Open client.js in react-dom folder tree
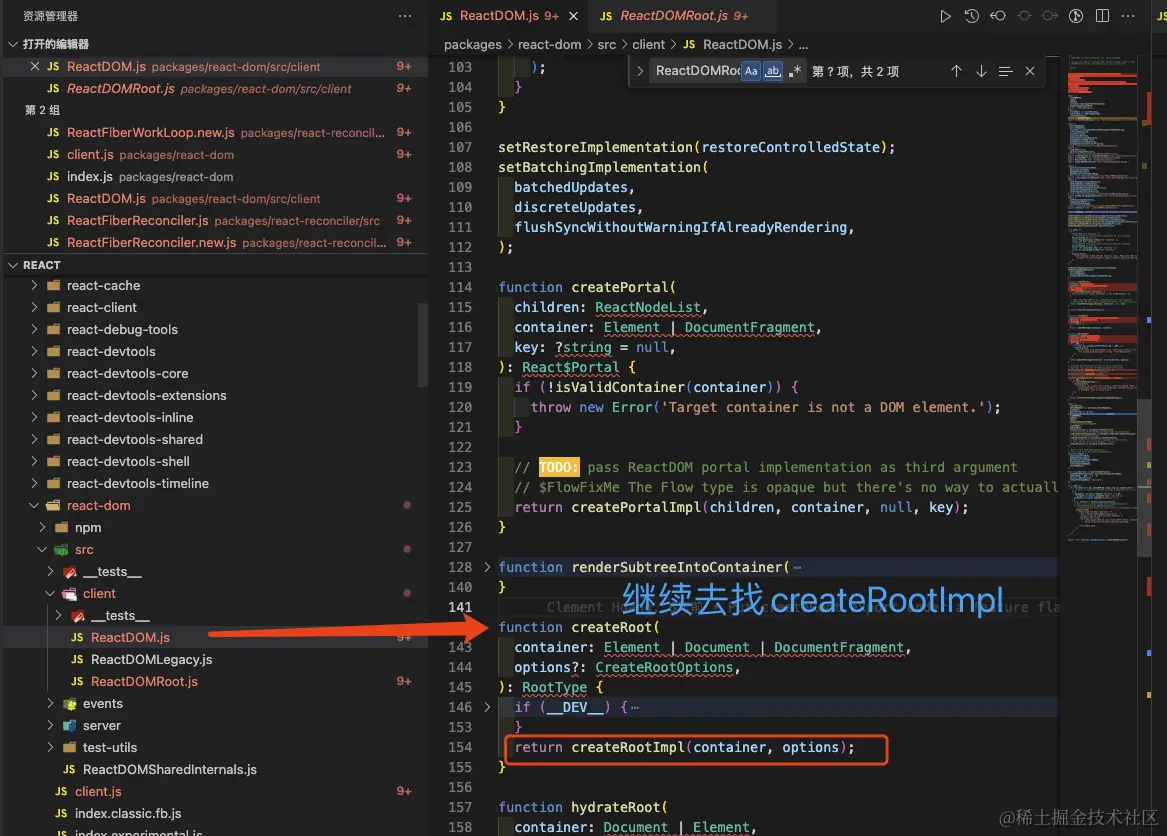 click(214, 791)
